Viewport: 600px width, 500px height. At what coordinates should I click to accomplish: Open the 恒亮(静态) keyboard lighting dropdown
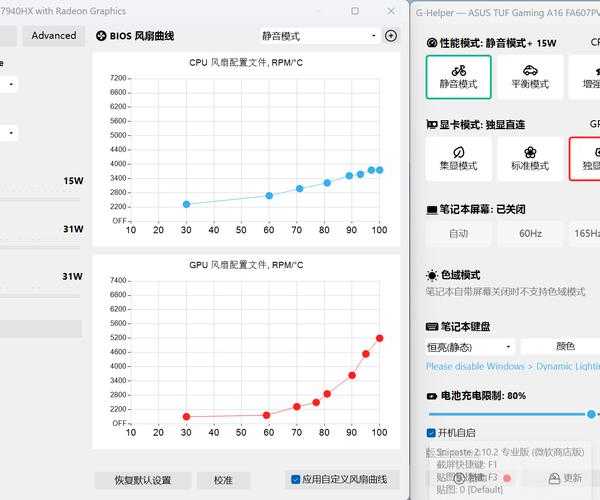click(x=470, y=347)
